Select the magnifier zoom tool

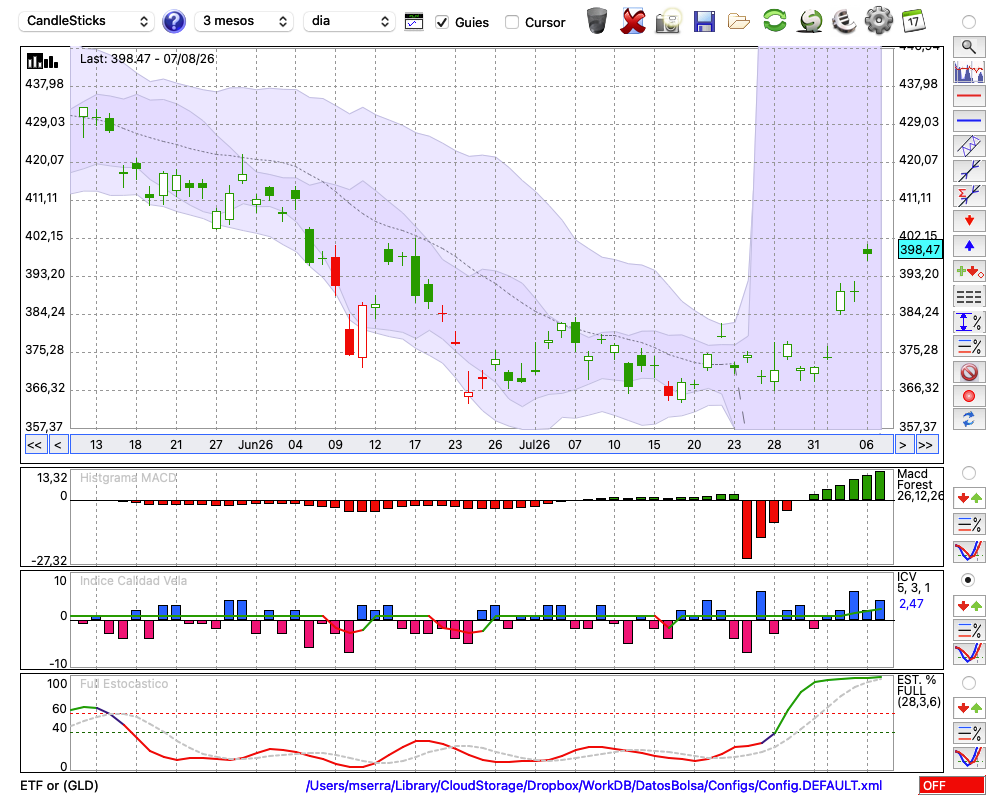pos(969,47)
